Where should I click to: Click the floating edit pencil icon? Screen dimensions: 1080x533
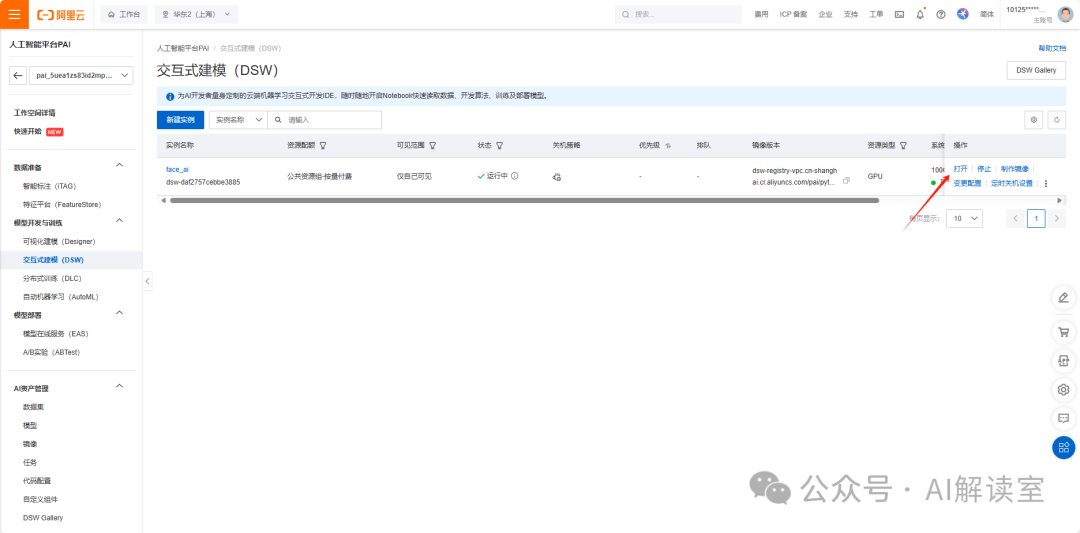(1063, 297)
